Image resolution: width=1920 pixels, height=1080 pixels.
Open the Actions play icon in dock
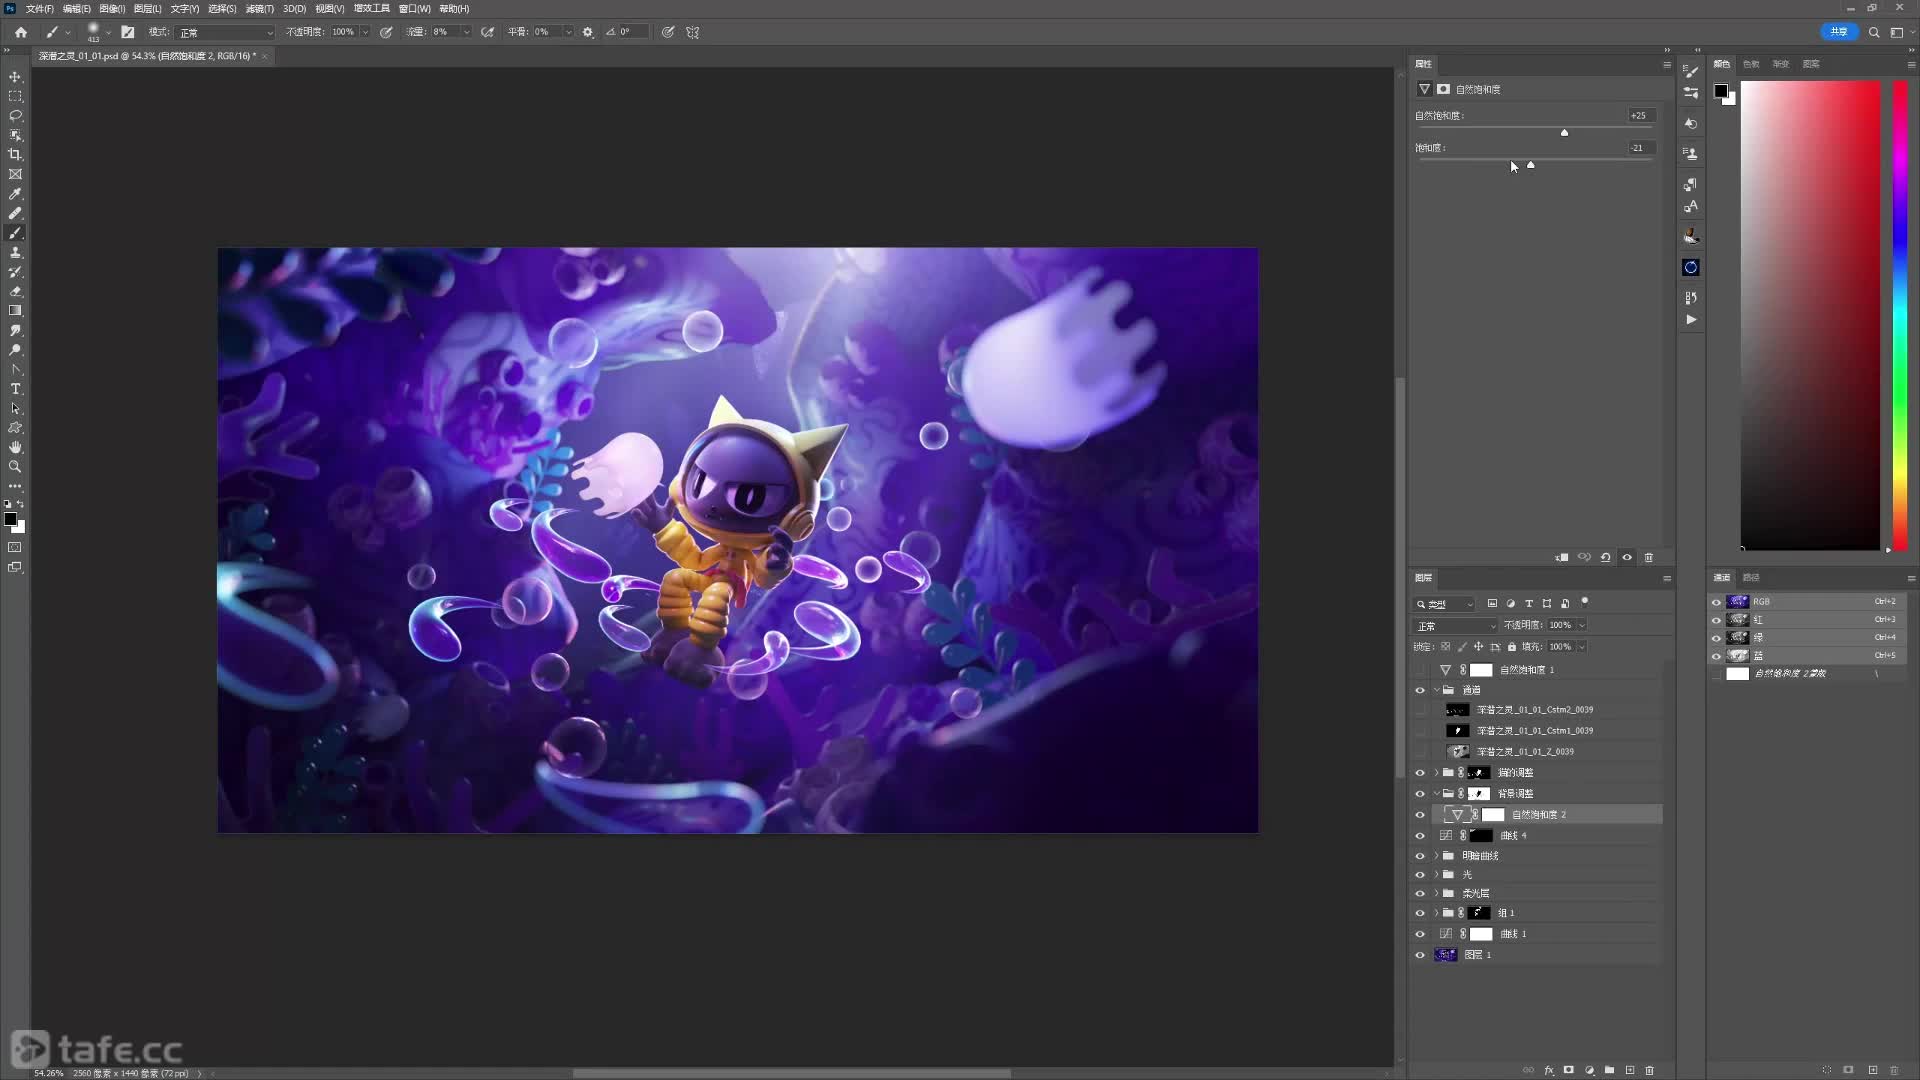click(x=1691, y=320)
